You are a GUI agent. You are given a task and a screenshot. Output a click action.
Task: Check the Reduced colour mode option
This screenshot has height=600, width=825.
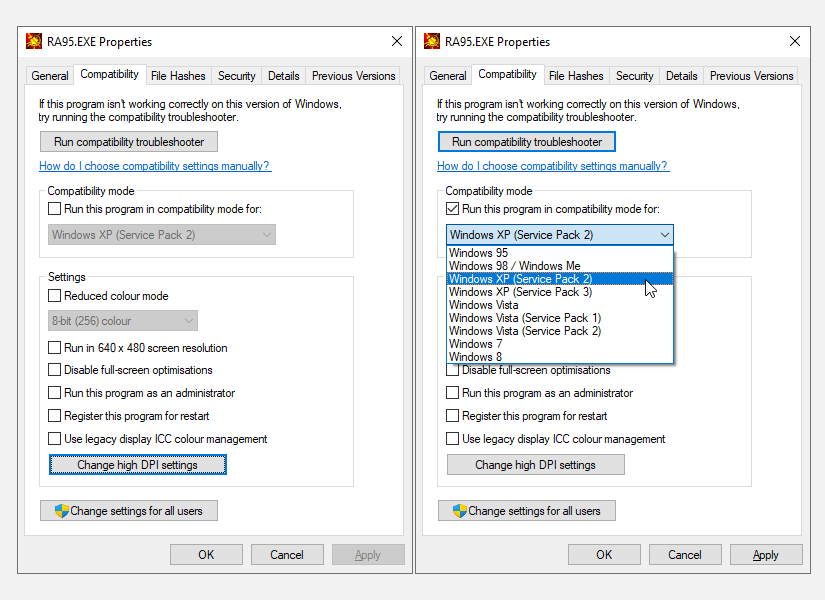(x=55, y=294)
